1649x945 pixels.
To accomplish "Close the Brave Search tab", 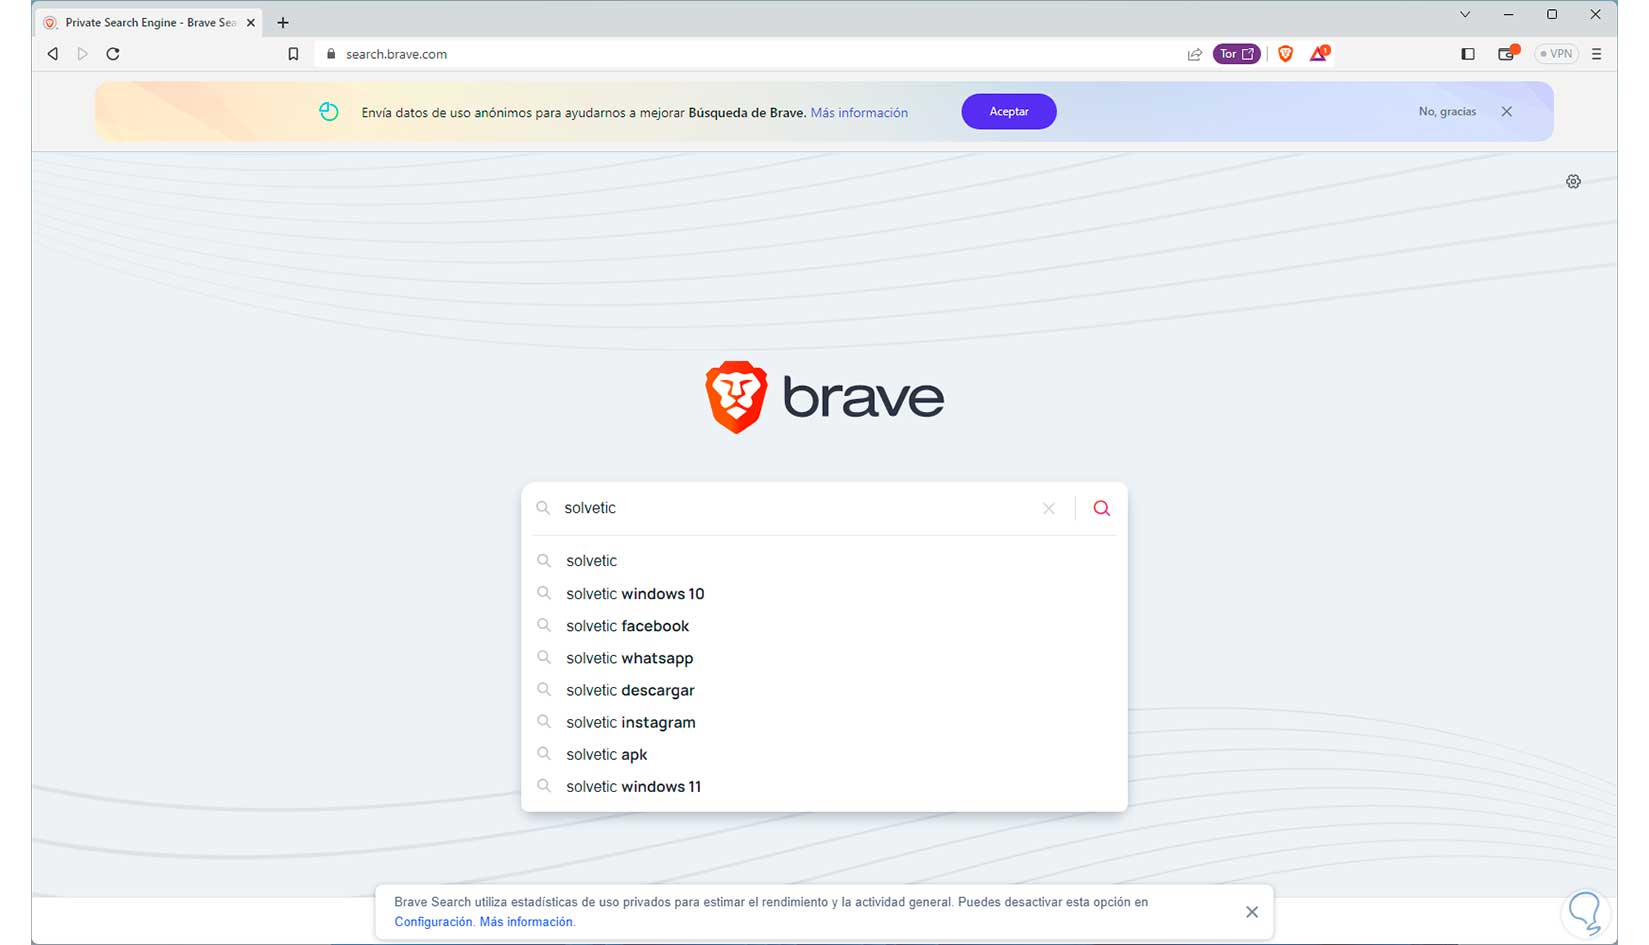I will 251,22.
